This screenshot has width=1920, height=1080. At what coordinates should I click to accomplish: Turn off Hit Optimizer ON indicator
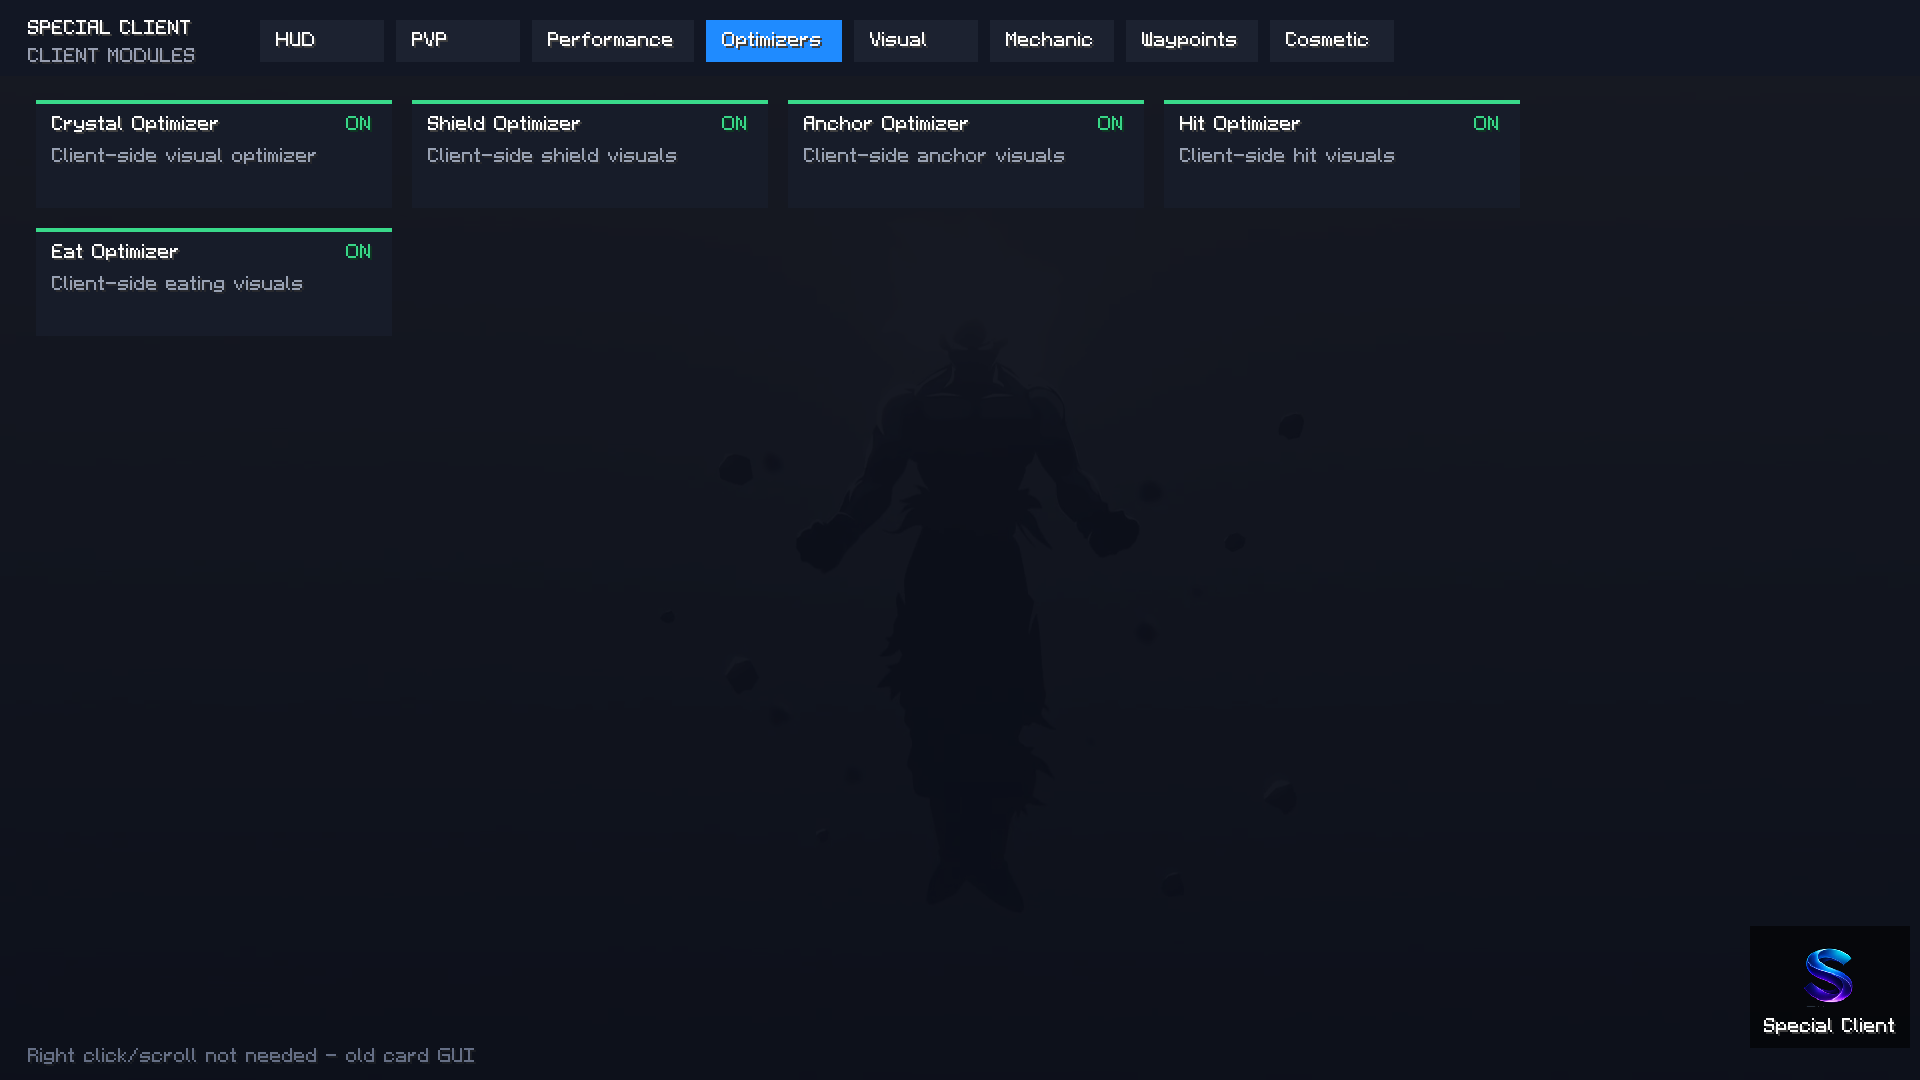pos(1486,124)
